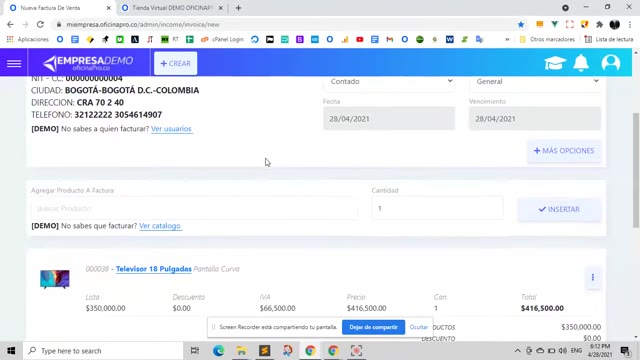Click the Televisor product thumbnail
The image size is (640, 360).
[55, 279]
